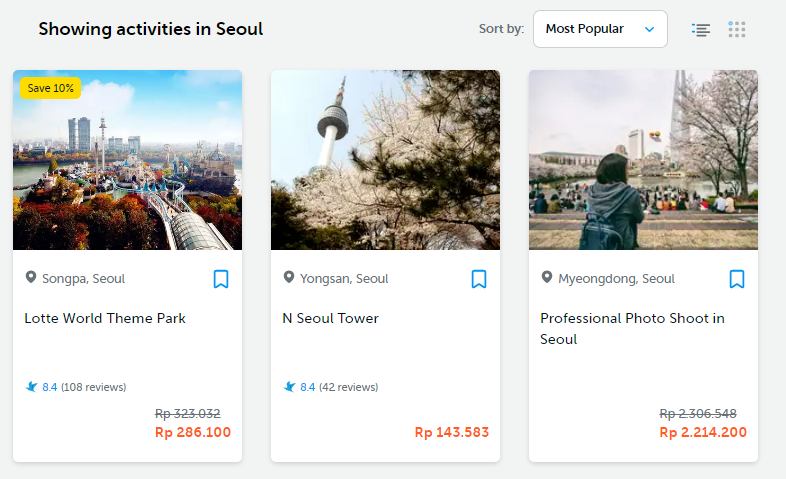Click the Lotte World Theme Park title
786x479 pixels.
105,318
